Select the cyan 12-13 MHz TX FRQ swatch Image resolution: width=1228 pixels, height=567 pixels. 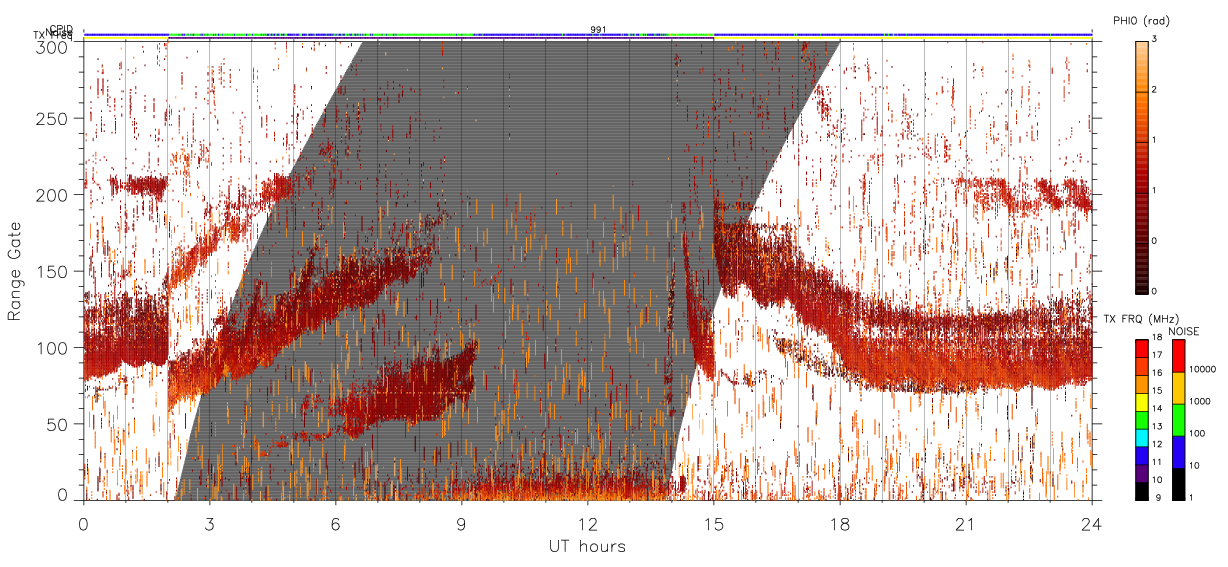1142,437
